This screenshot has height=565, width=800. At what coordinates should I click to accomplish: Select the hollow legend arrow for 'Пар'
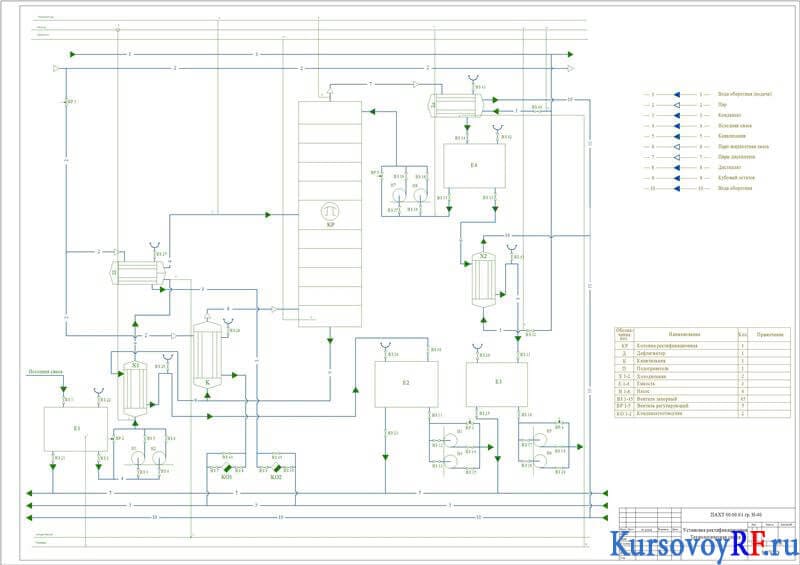(x=677, y=105)
